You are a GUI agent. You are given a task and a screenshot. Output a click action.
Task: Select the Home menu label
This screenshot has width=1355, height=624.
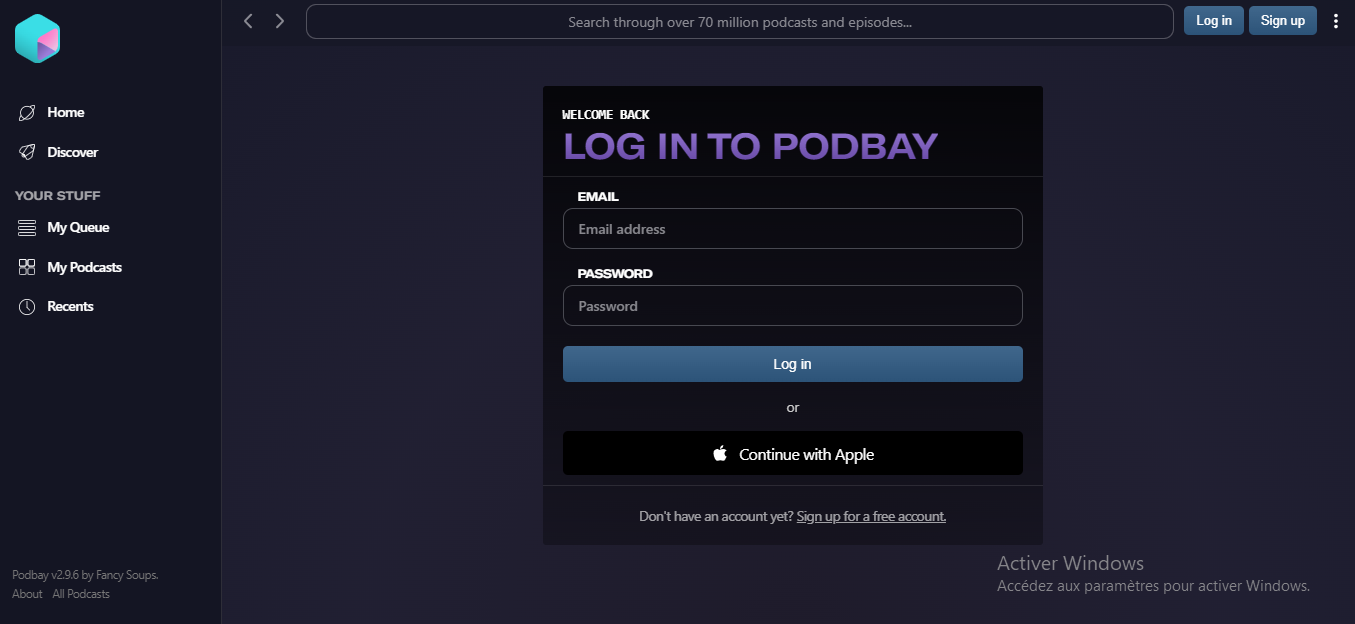point(66,113)
